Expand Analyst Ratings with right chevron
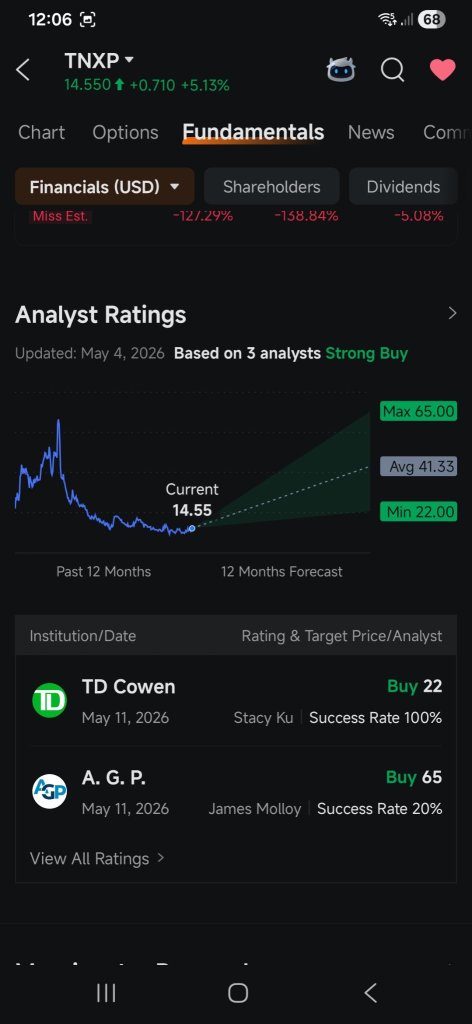This screenshot has height=1024, width=472. [452, 313]
